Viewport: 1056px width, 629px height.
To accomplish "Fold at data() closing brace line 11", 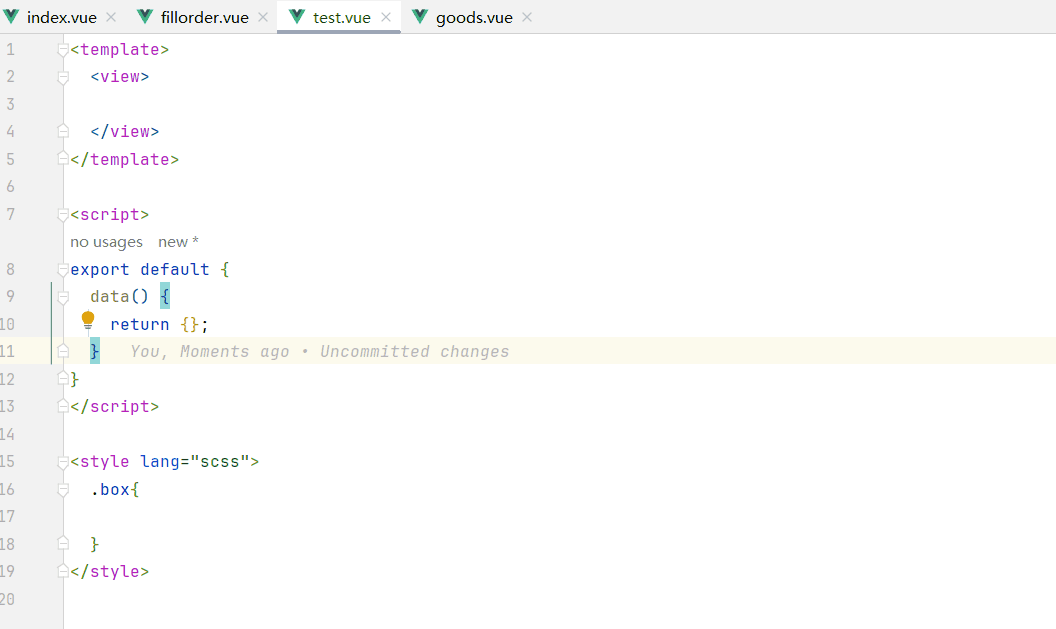I will tap(63, 351).
